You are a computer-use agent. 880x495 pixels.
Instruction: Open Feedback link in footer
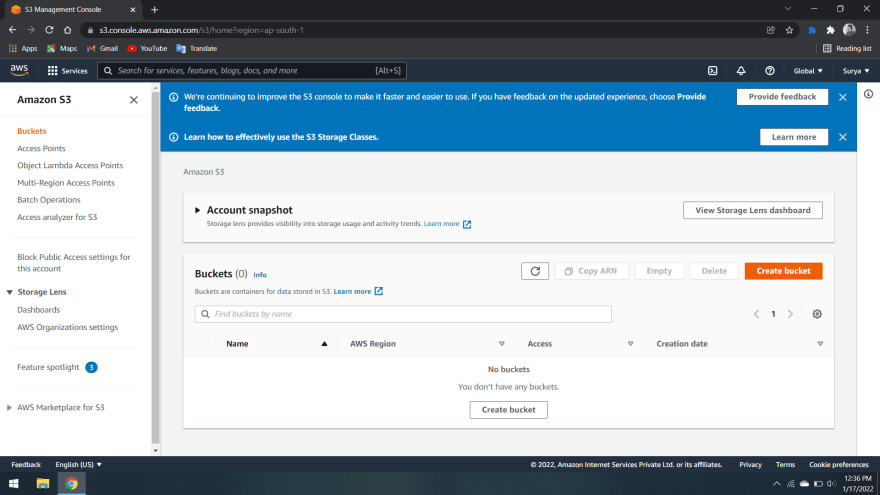26,465
